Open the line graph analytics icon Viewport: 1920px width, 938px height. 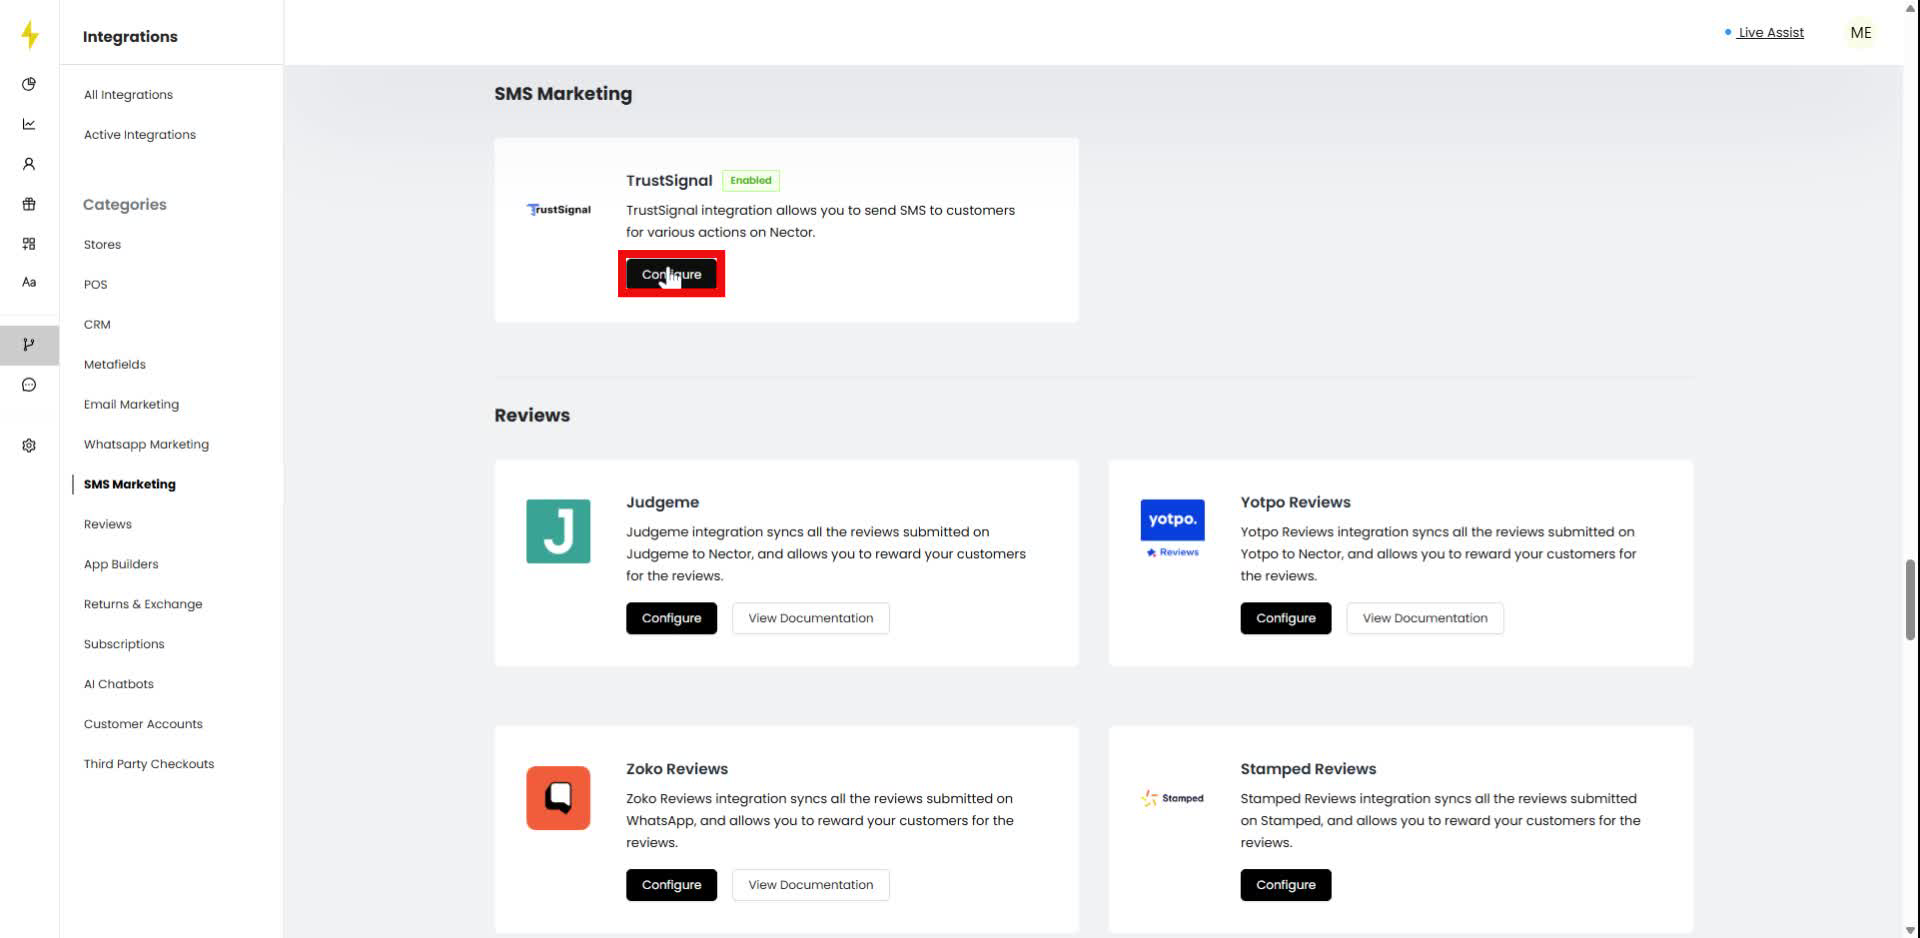point(29,124)
